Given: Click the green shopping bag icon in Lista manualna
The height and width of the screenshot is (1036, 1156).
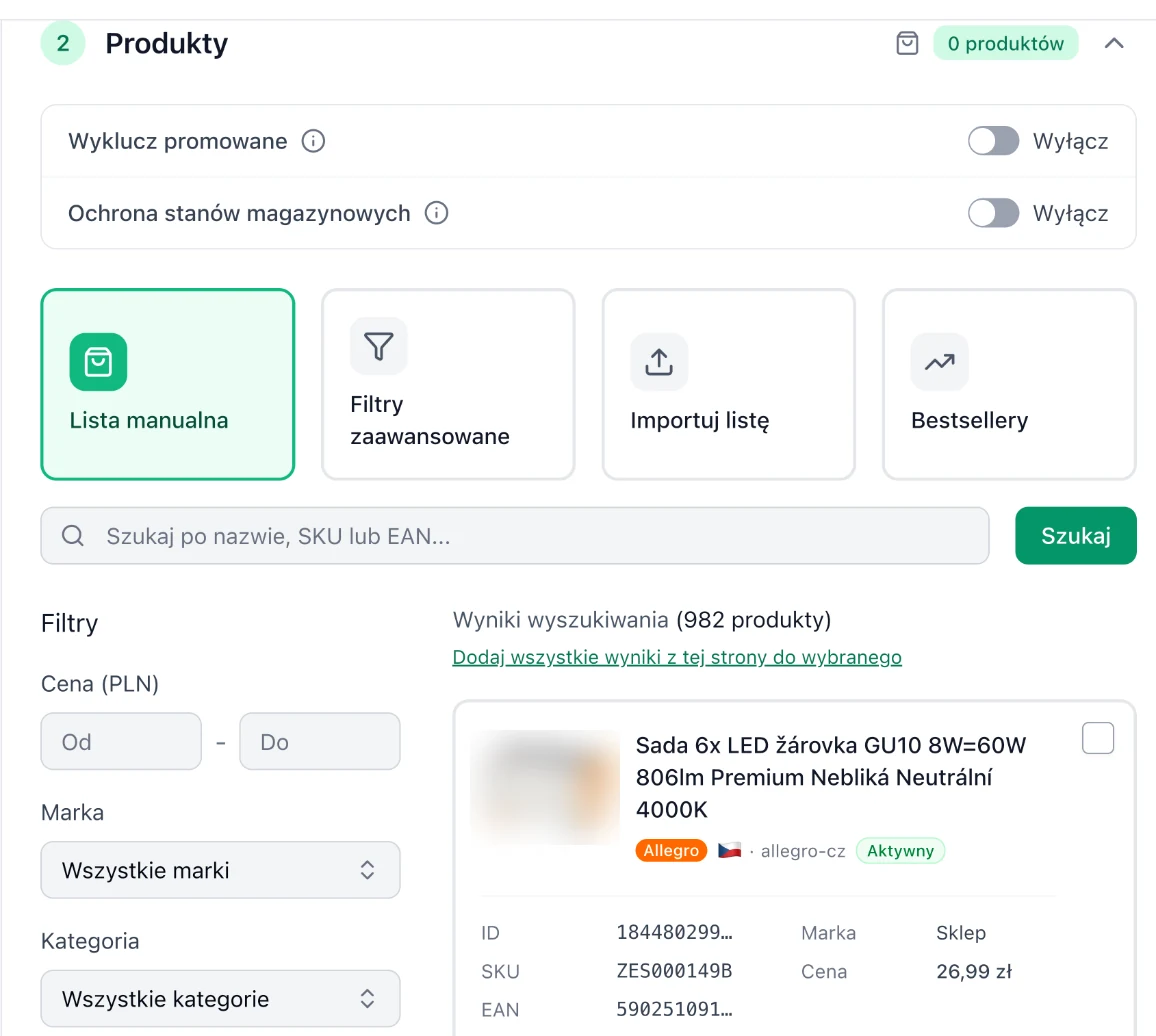Looking at the screenshot, I should (98, 361).
